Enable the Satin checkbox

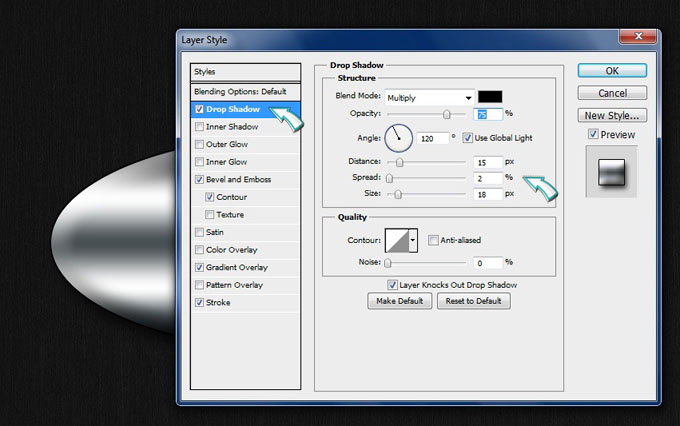(199, 232)
